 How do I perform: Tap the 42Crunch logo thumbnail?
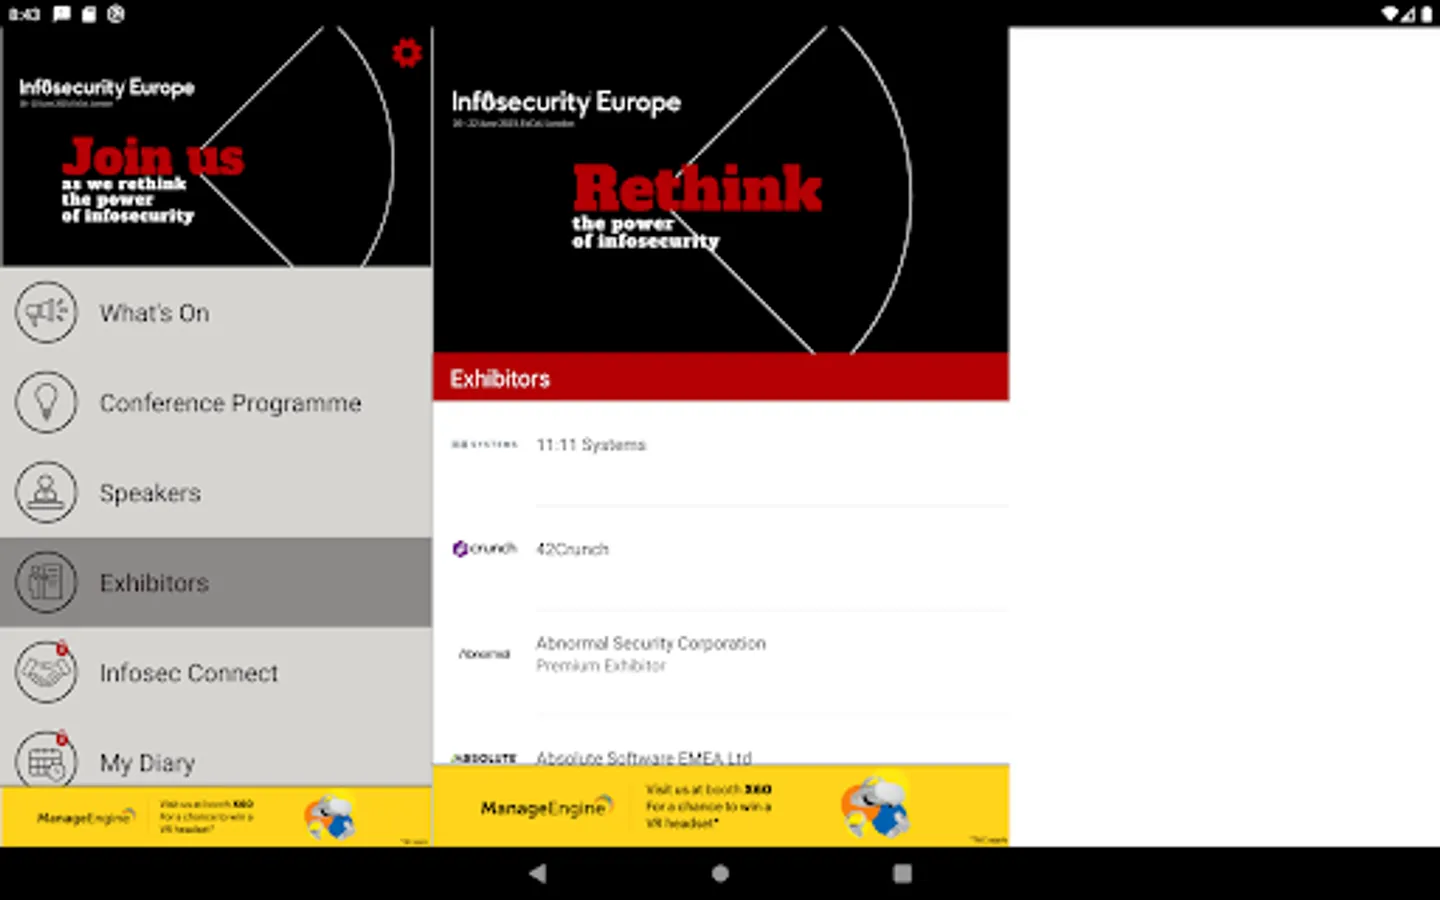point(485,548)
